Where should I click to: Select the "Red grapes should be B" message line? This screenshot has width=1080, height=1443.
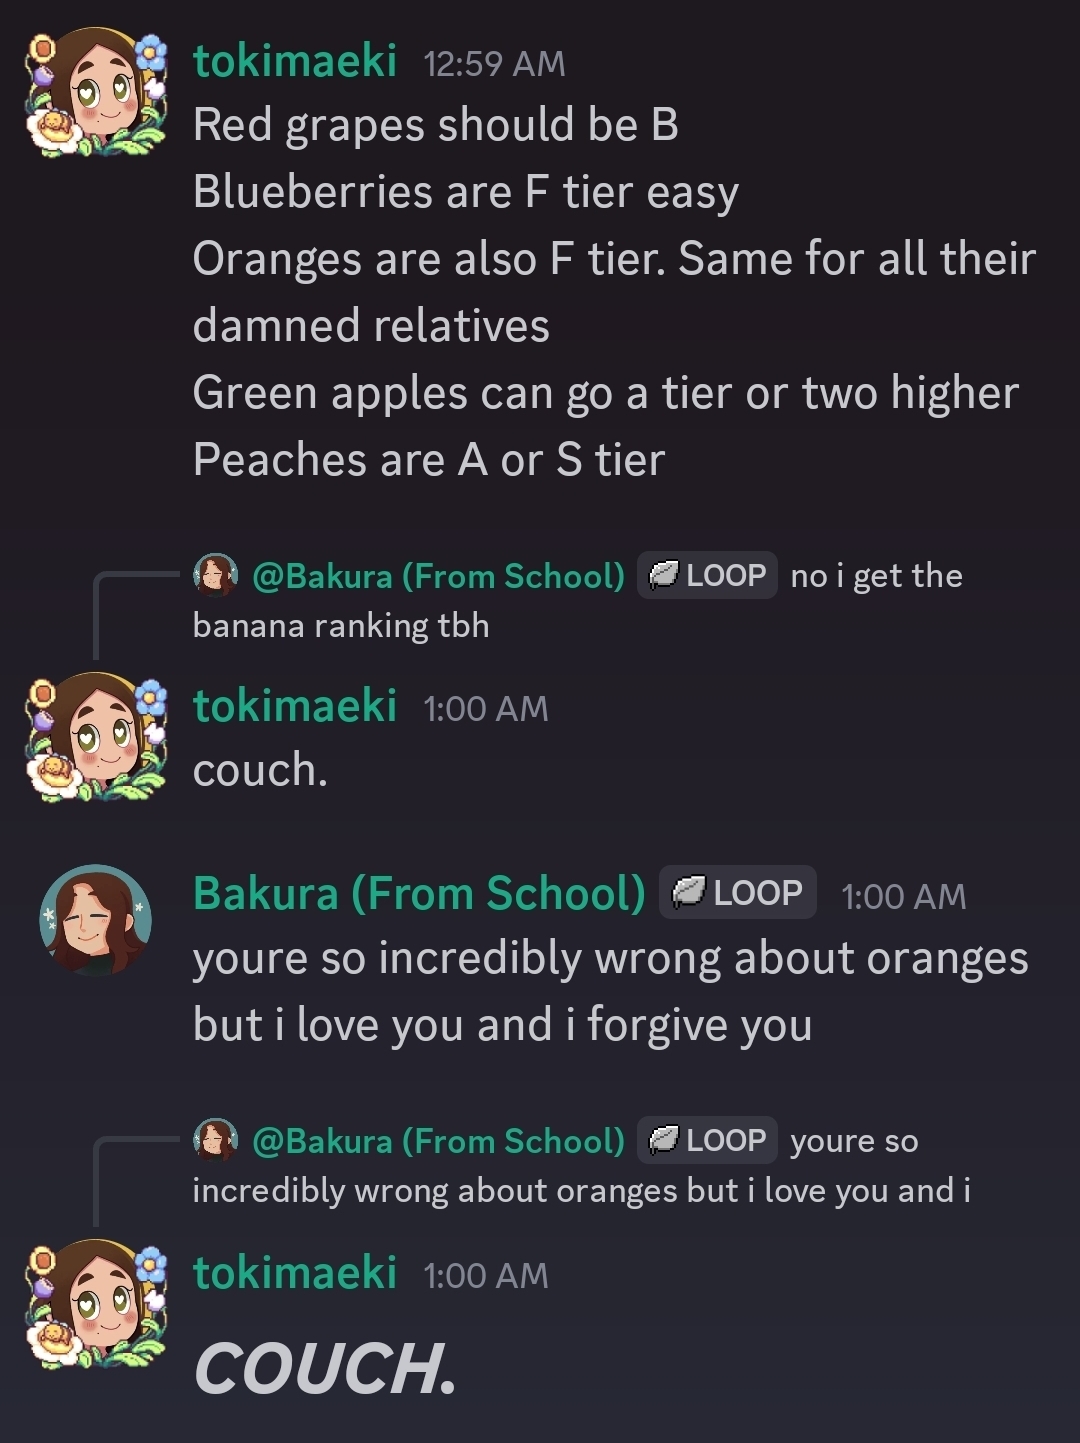coord(435,126)
